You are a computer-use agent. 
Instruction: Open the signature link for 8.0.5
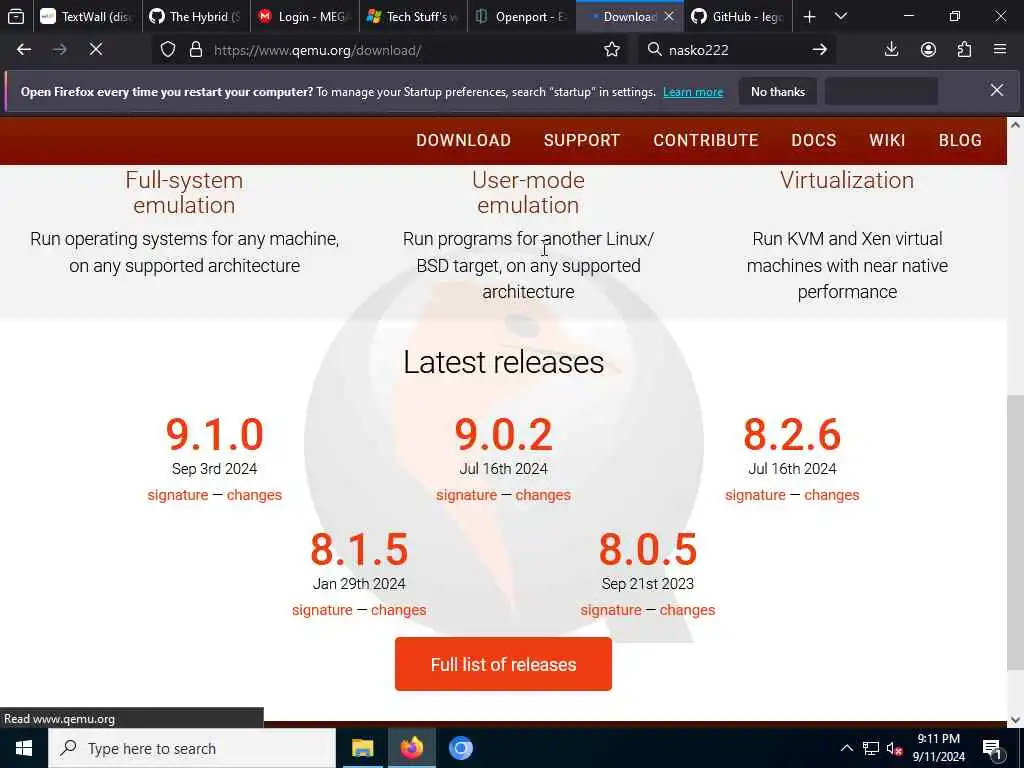click(x=611, y=610)
